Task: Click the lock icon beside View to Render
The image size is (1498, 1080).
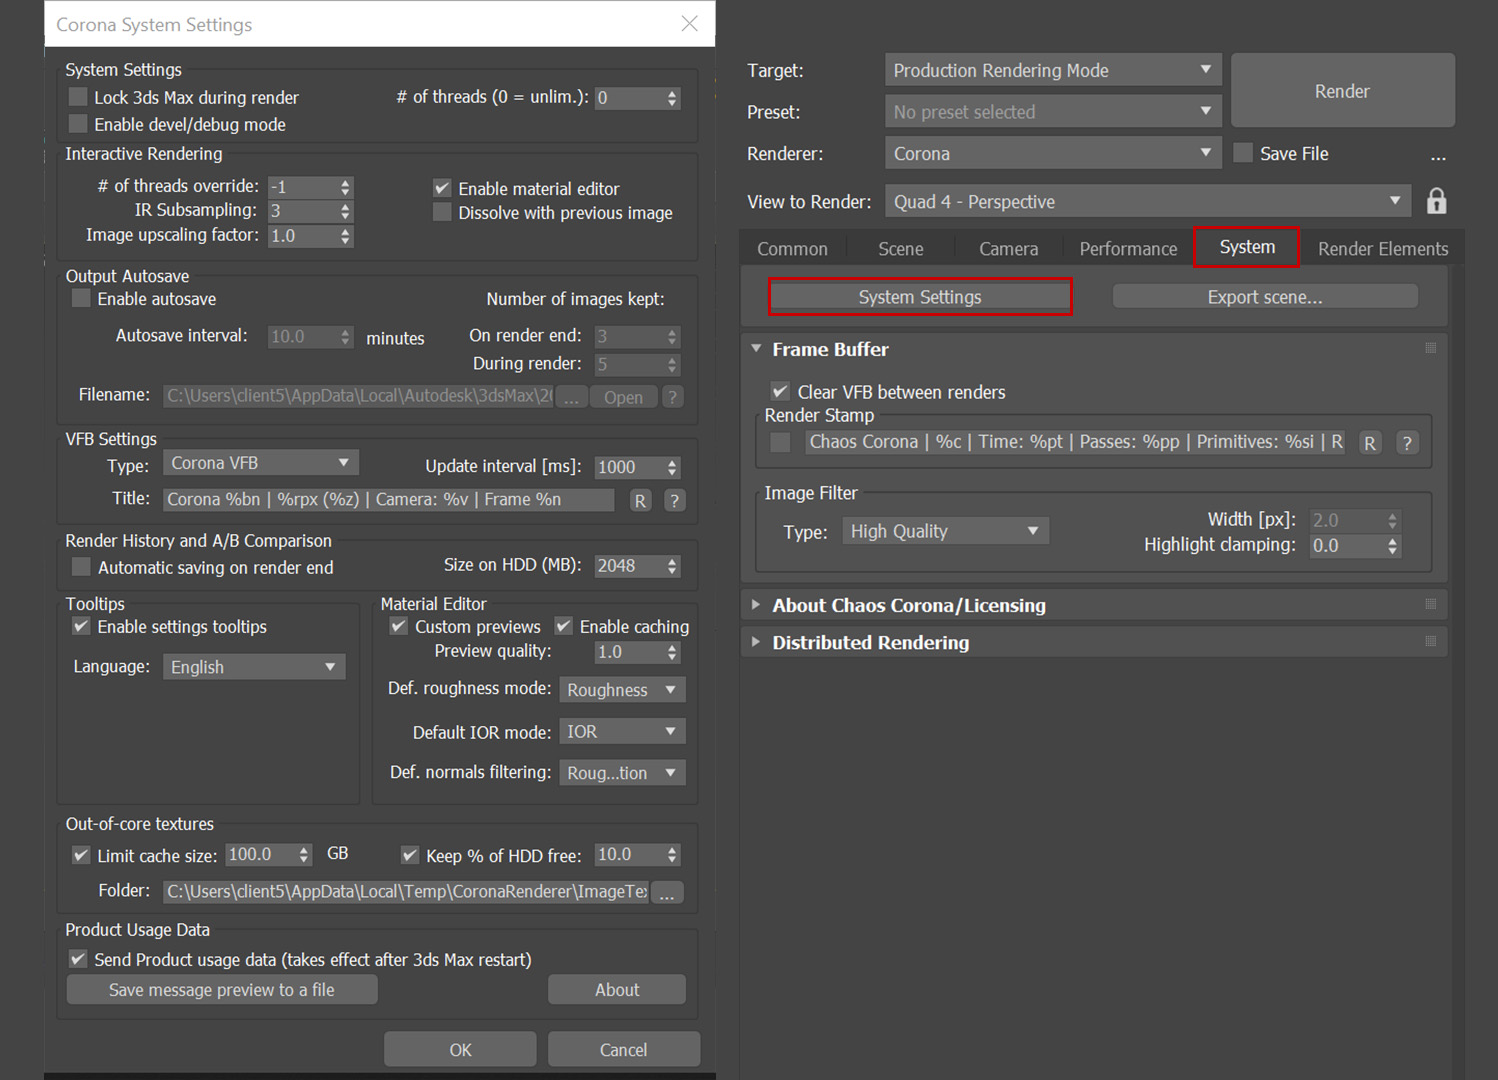Action: pyautogui.click(x=1436, y=201)
